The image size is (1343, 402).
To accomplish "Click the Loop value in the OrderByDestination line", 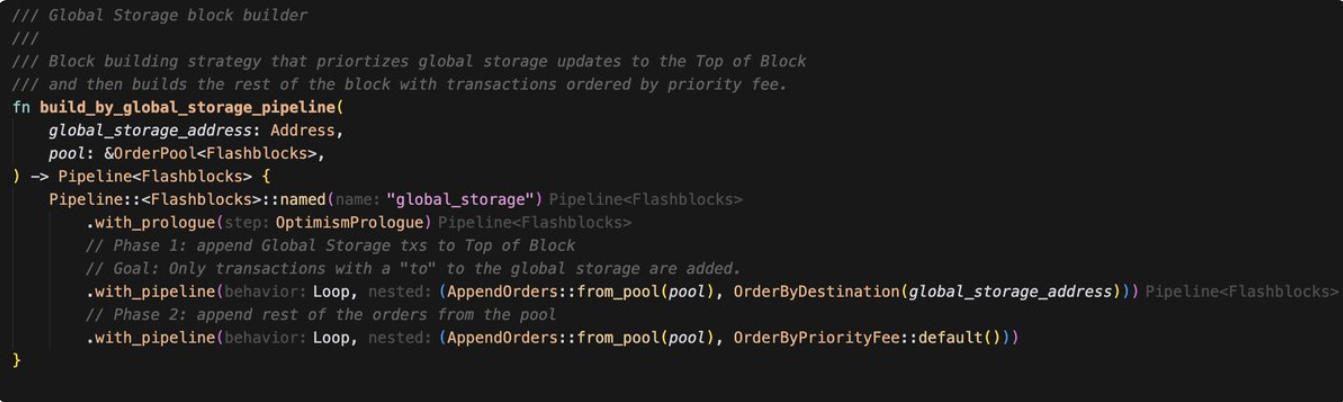I will (x=333, y=291).
